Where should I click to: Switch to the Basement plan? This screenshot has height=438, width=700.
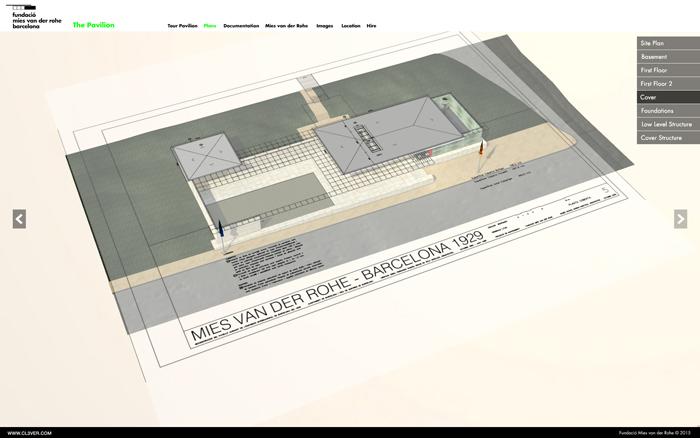tap(667, 57)
